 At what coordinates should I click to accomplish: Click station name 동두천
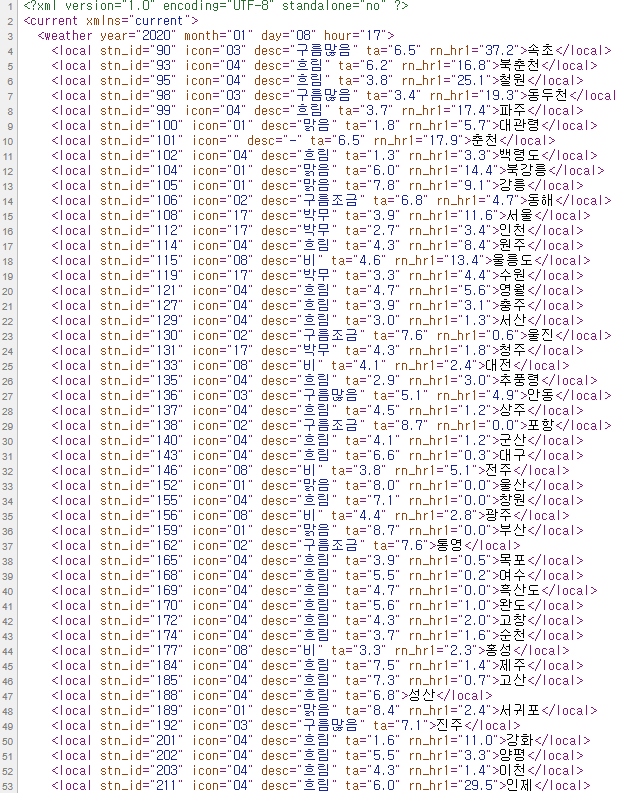(x=548, y=96)
